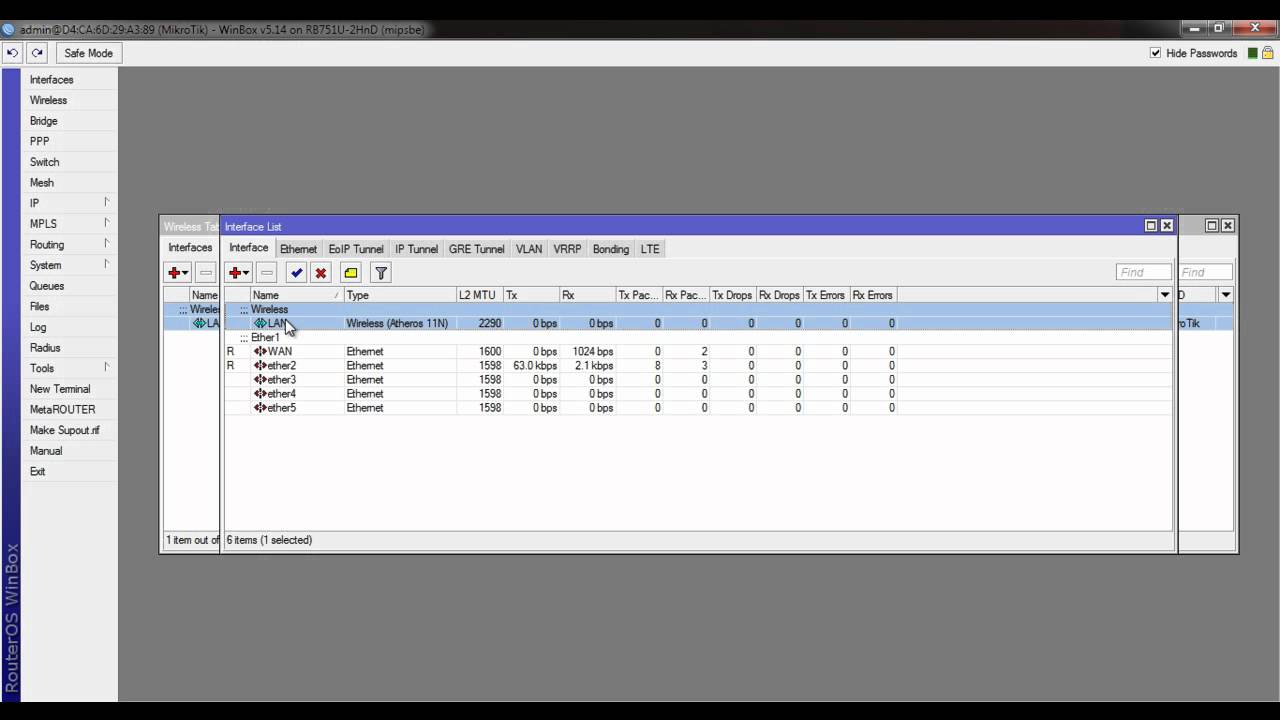Open Files from the sidebar
This screenshot has width=1280, height=720.
click(x=39, y=306)
